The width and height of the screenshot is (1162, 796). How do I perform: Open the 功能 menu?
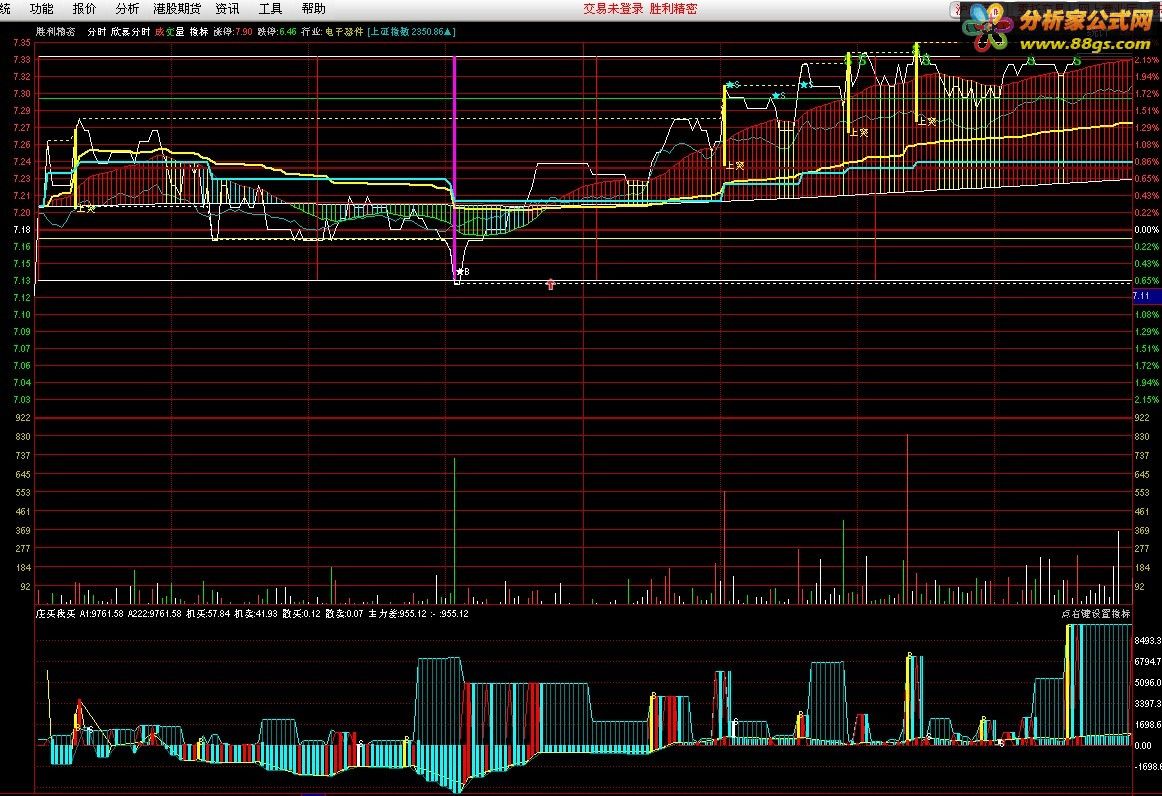(42, 9)
